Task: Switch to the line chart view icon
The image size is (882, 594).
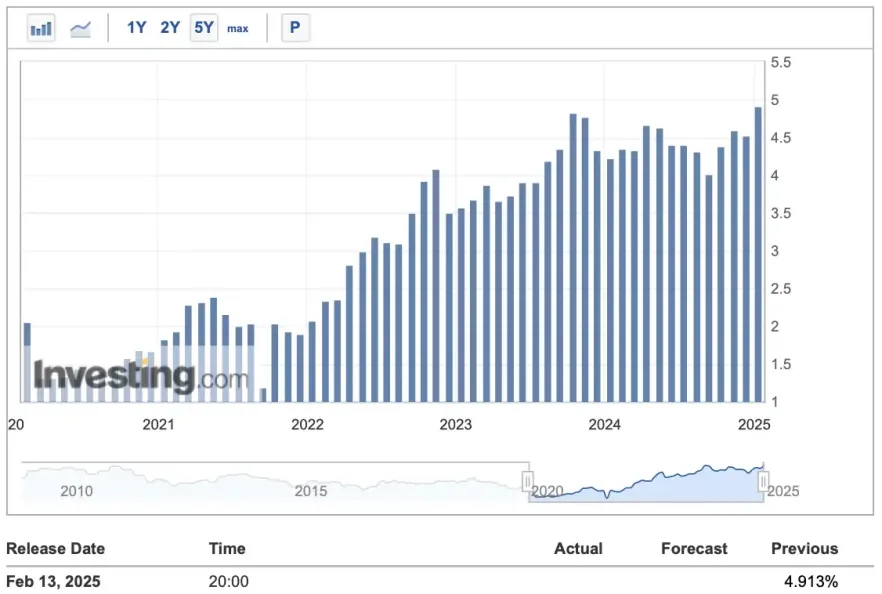Action: pyautogui.click(x=81, y=28)
